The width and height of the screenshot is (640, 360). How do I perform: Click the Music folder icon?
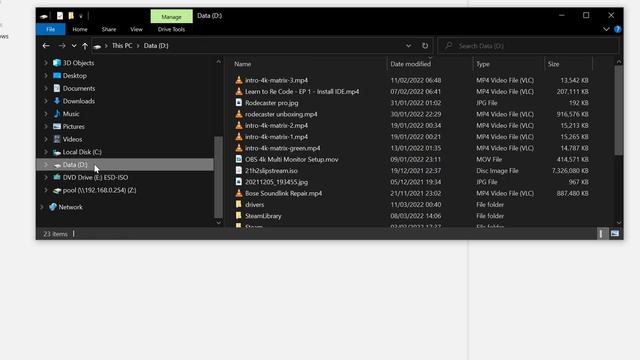click(x=57, y=113)
